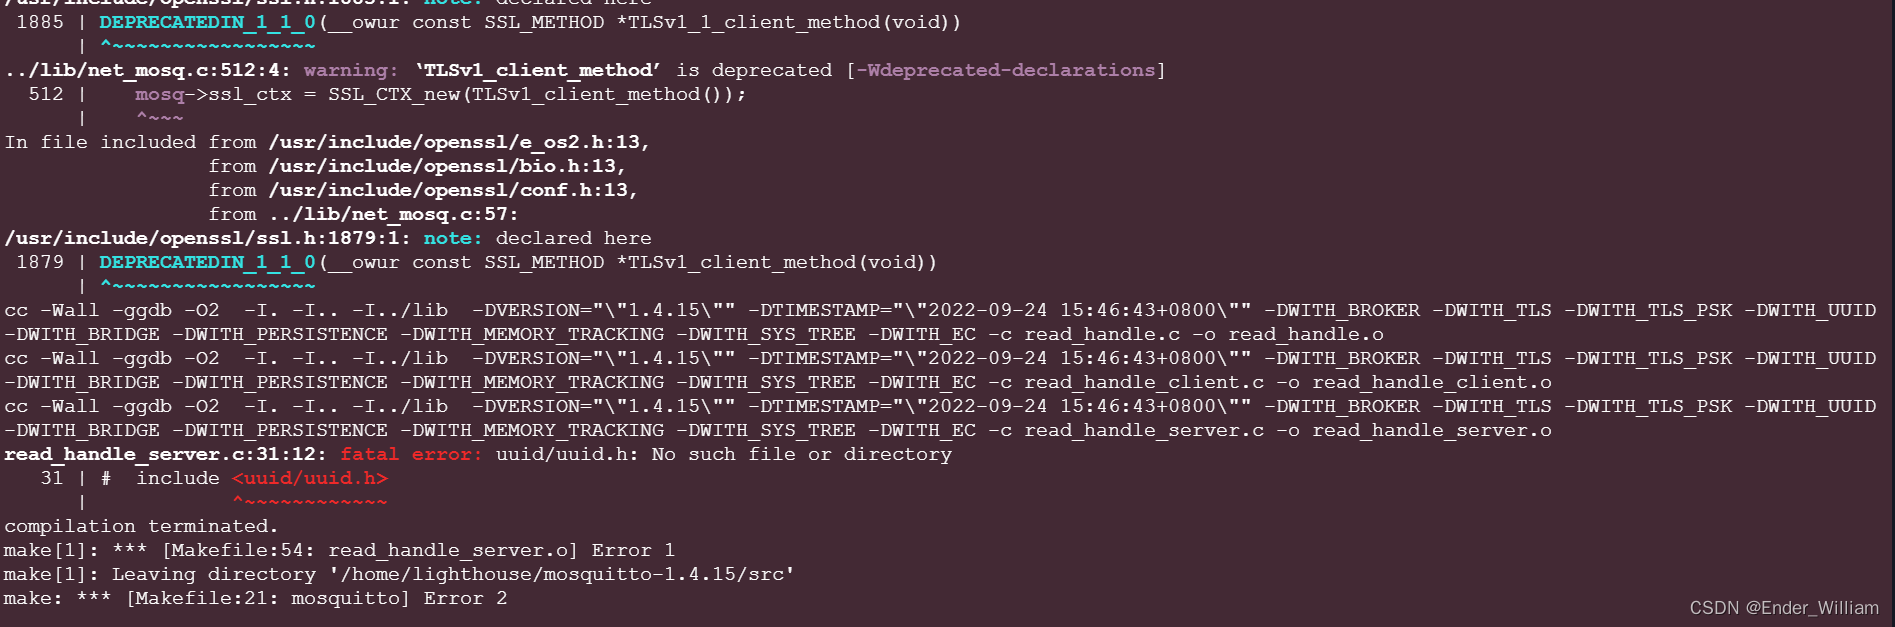Viewport: 1895px width, 627px height.
Task: Click the '/home/lighthouse/mosquitto-1.4.15/src' directory path
Action: pyautogui.click(x=559, y=575)
